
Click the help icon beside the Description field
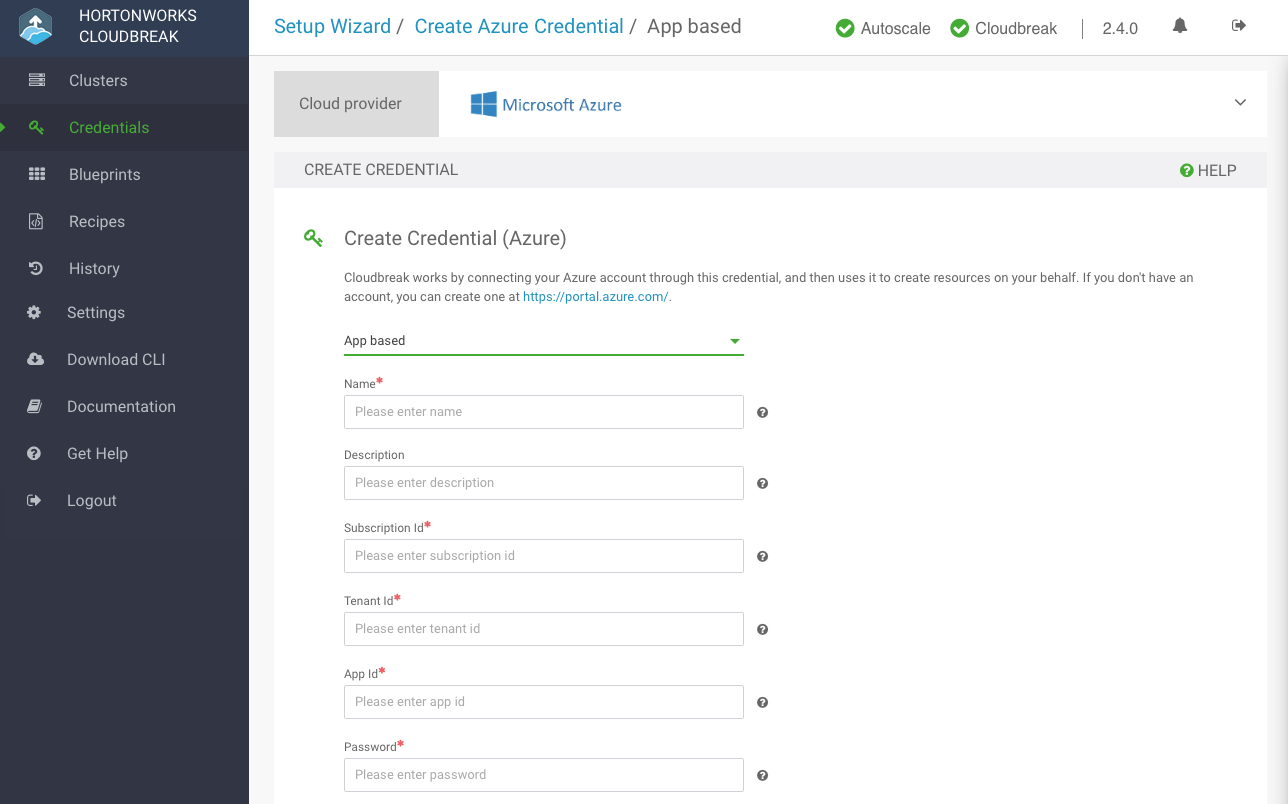[x=762, y=483]
